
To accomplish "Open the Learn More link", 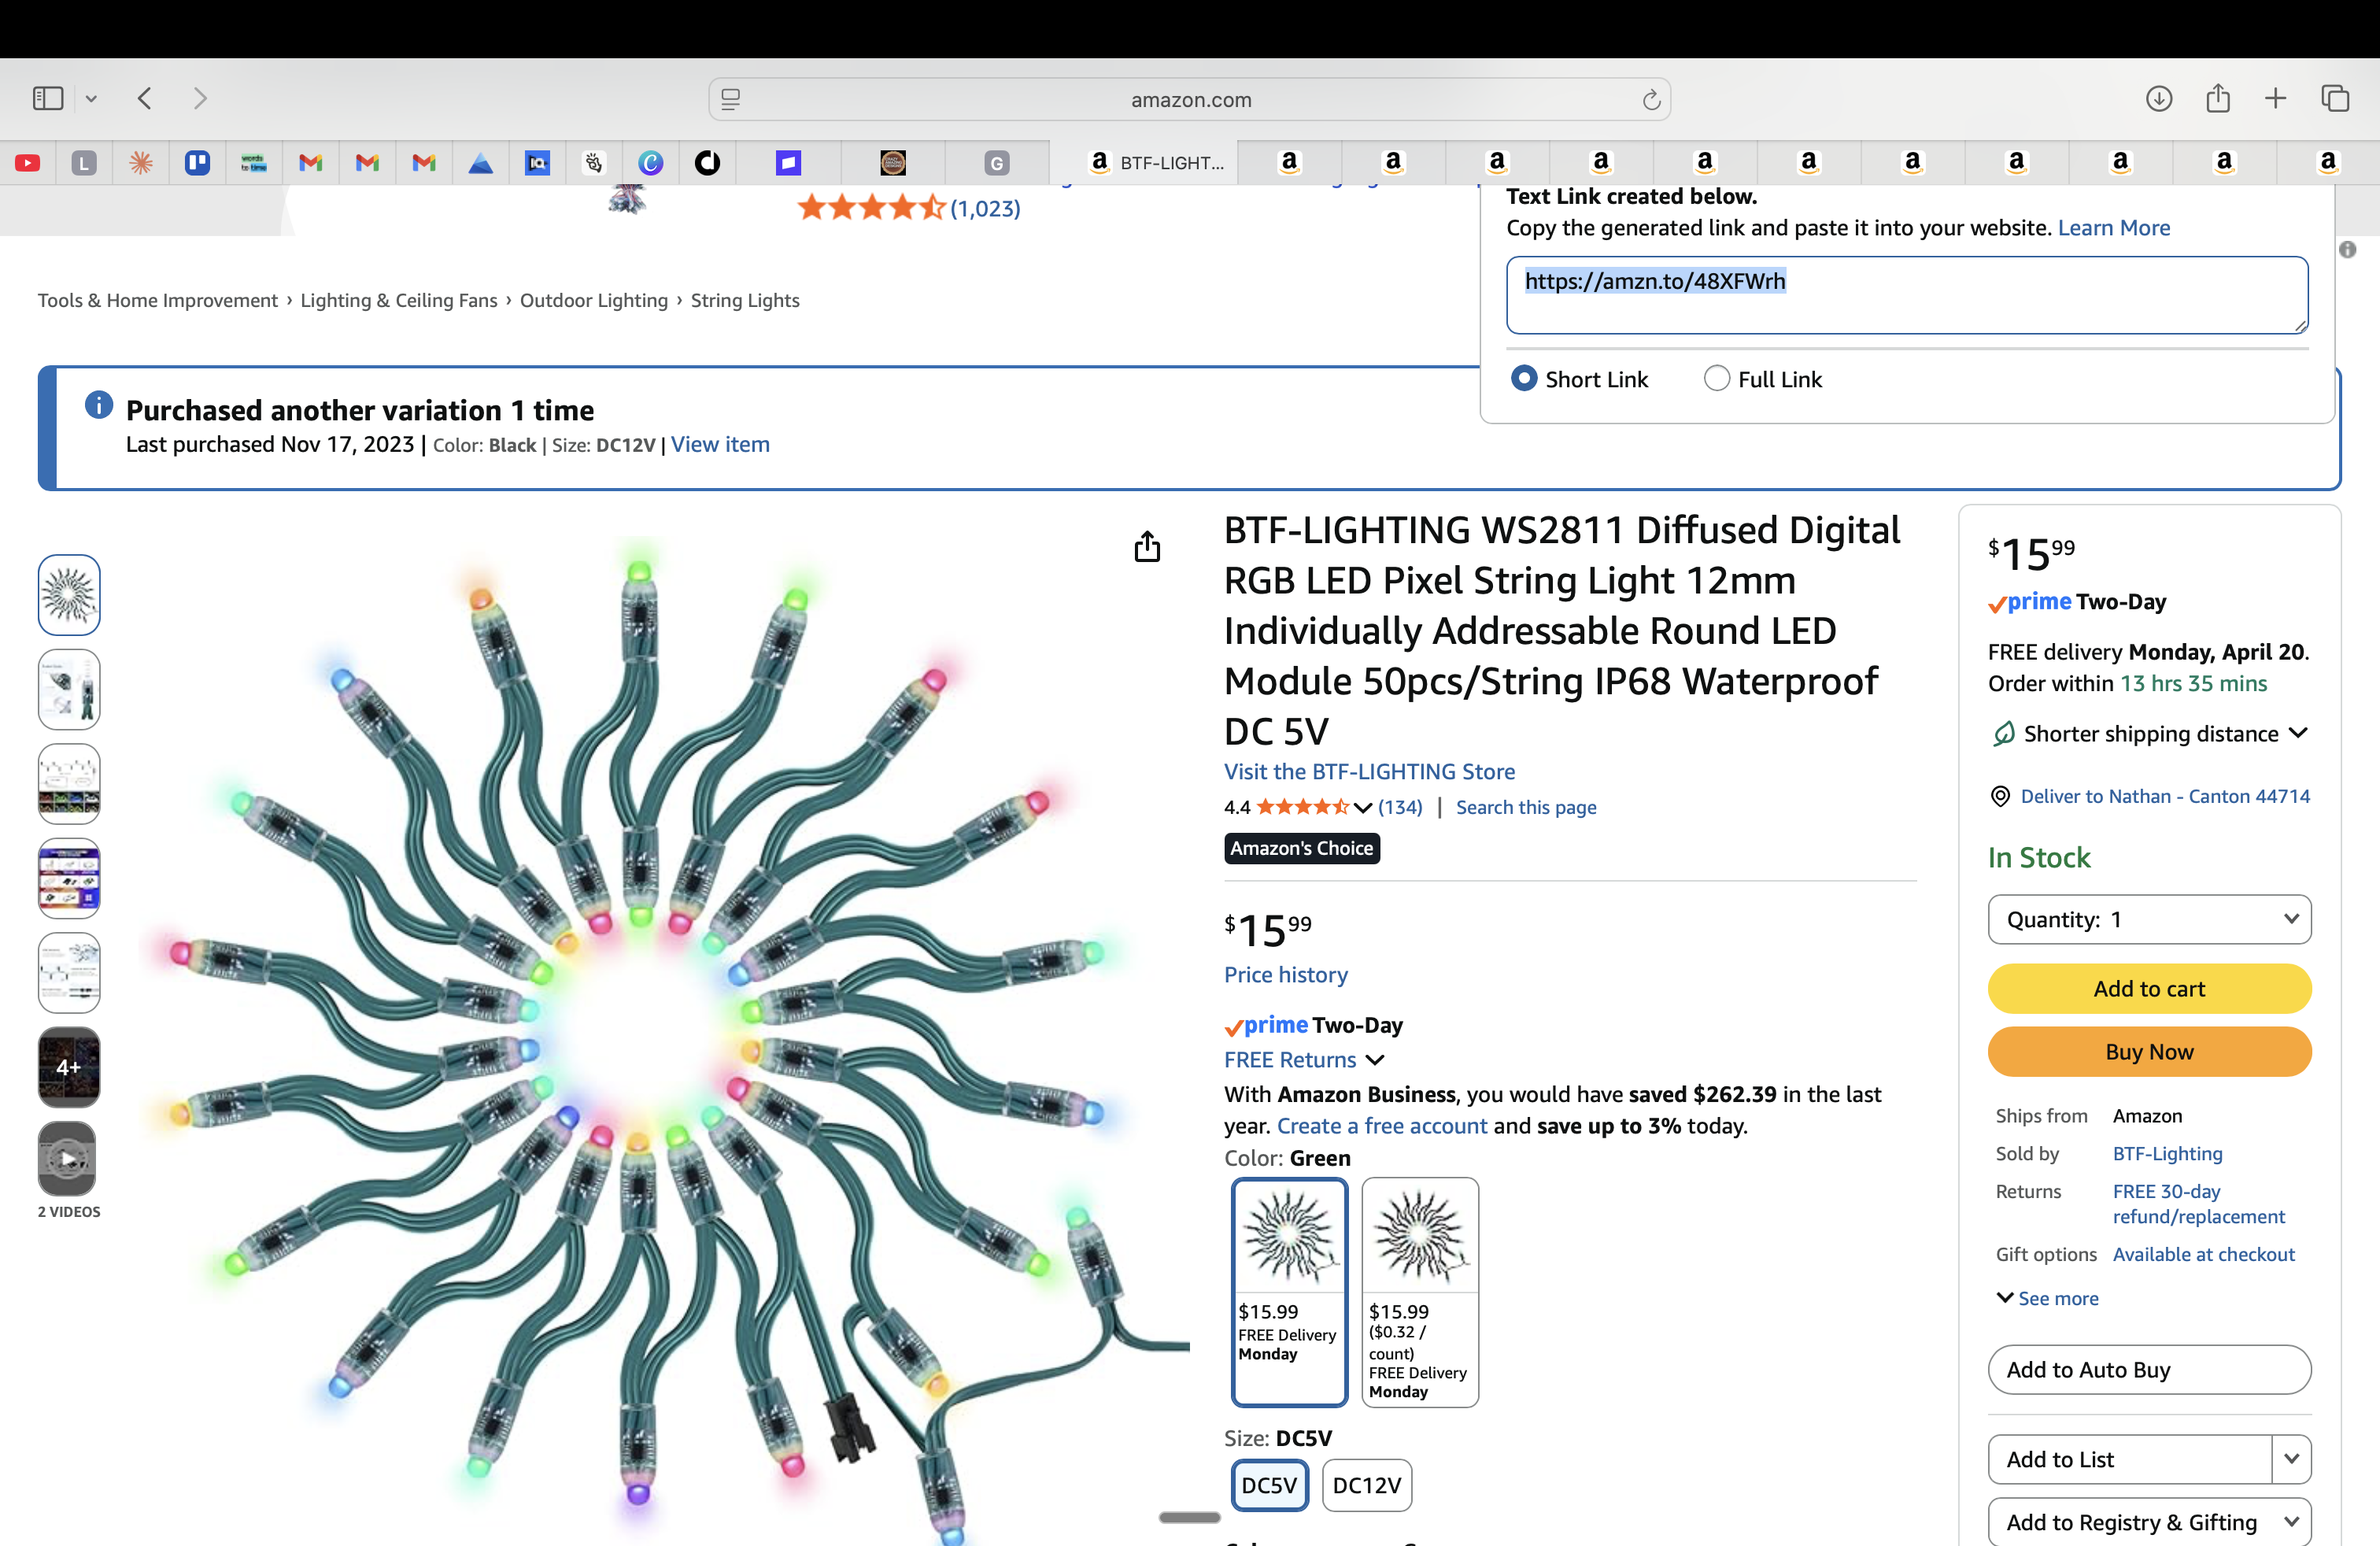I will 2114,228.
